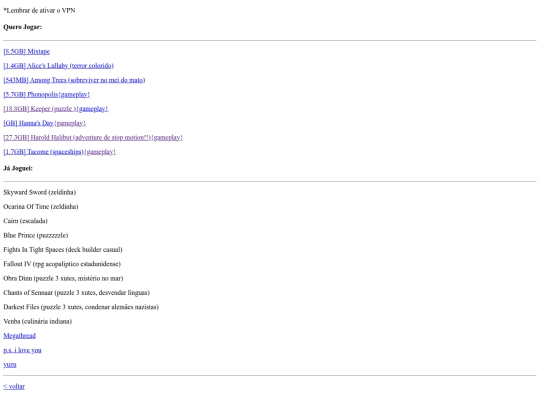Click the 'Darkest Files' entry

81,307
